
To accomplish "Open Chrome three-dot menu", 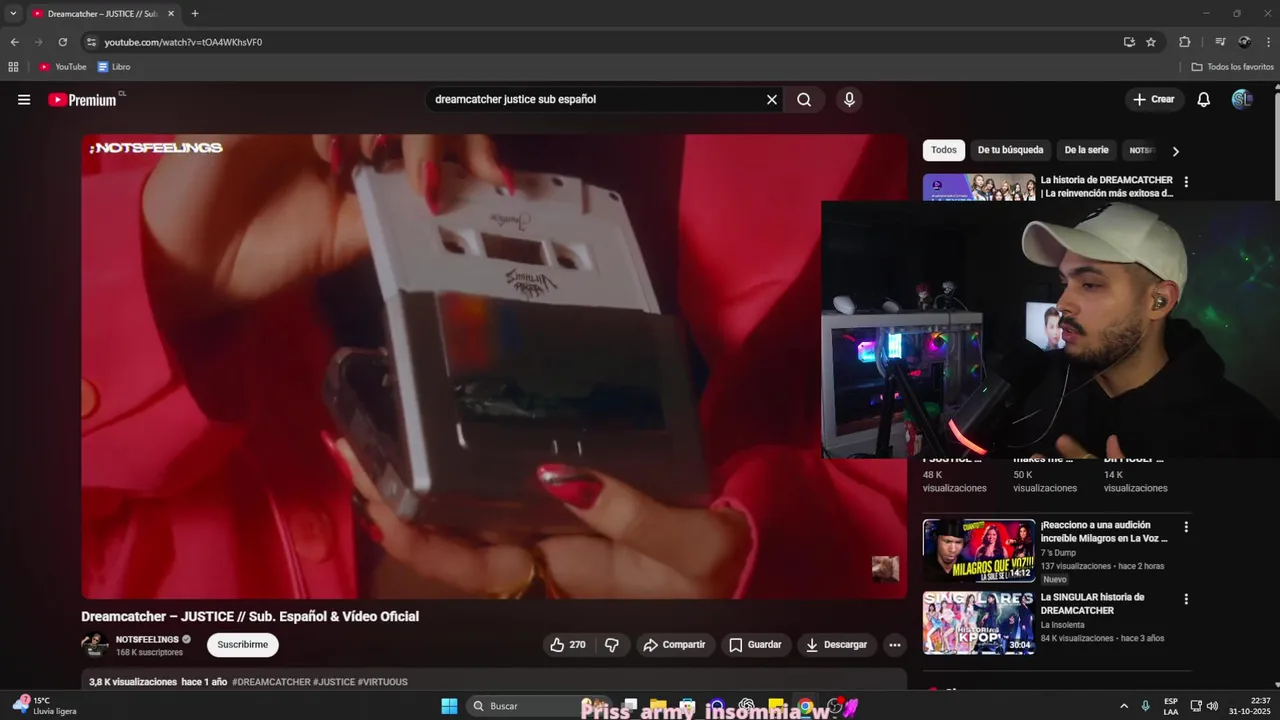I will [x=1267, y=42].
